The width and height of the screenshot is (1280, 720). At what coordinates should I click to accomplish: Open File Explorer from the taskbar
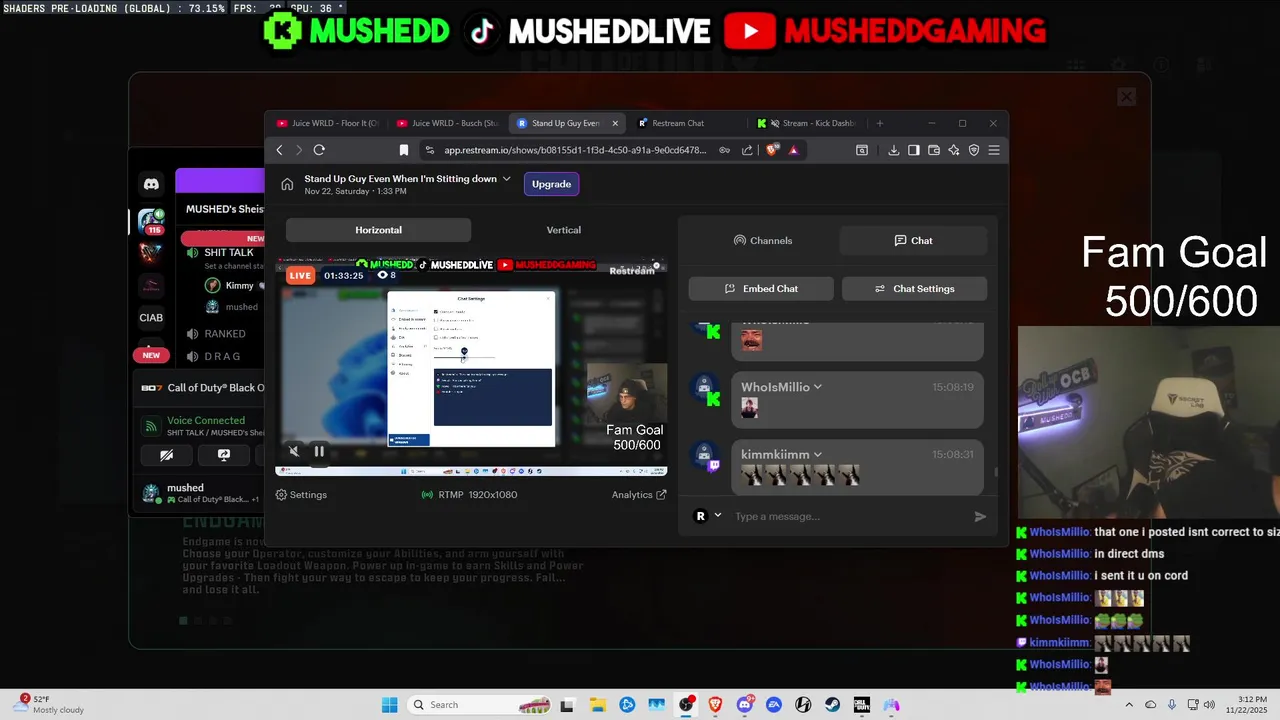coord(598,705)
